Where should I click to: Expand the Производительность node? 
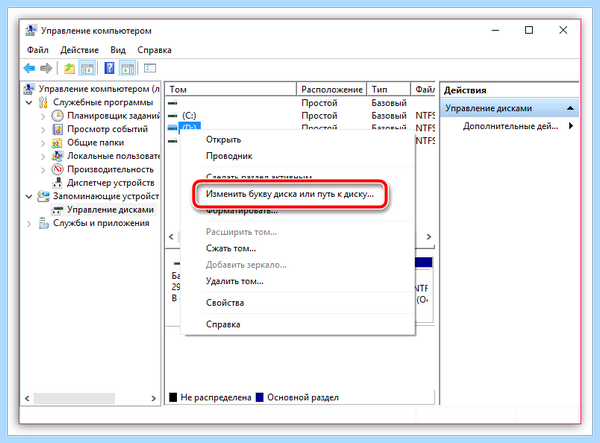43,169
